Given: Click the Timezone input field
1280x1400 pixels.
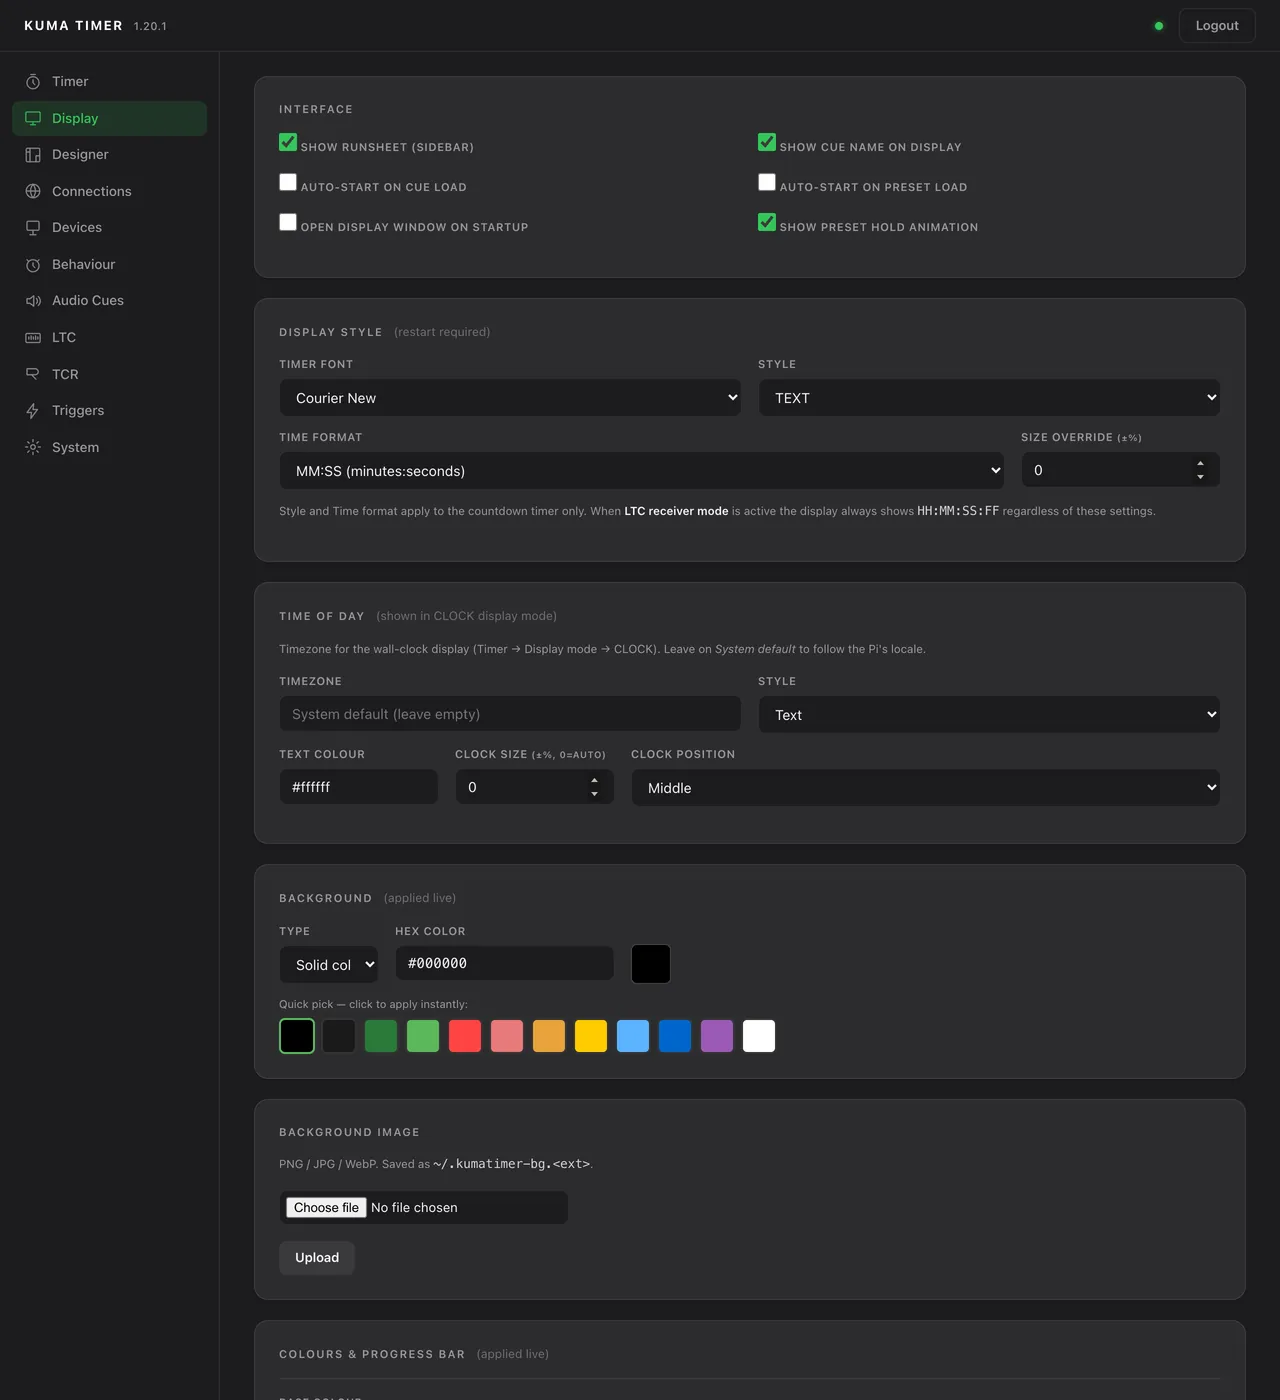Looking at the screenshot, I should 510,714.
